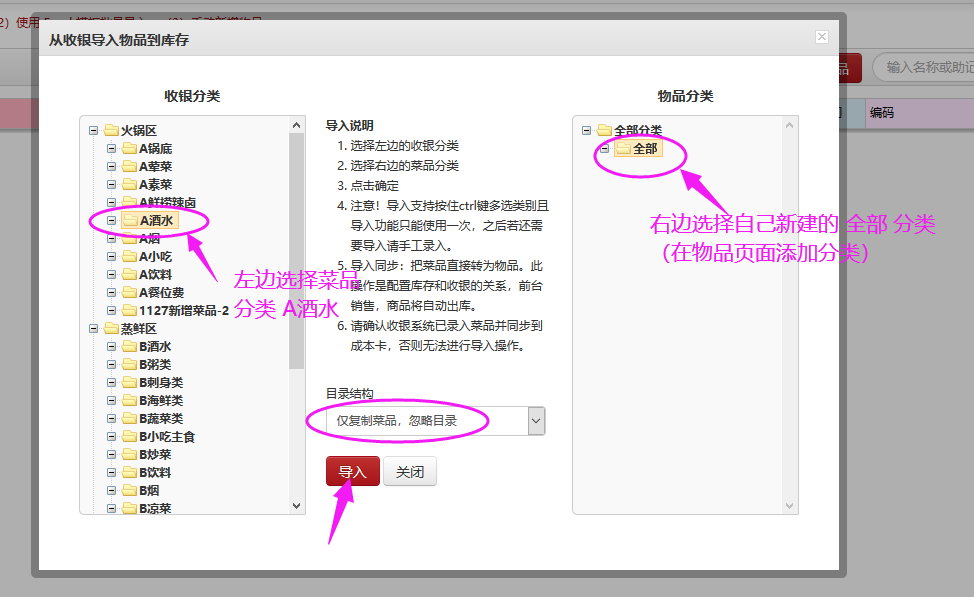Click the B炒菜 folder icon
Viewport: 974px width, 597px height.
tap(129, 454)
